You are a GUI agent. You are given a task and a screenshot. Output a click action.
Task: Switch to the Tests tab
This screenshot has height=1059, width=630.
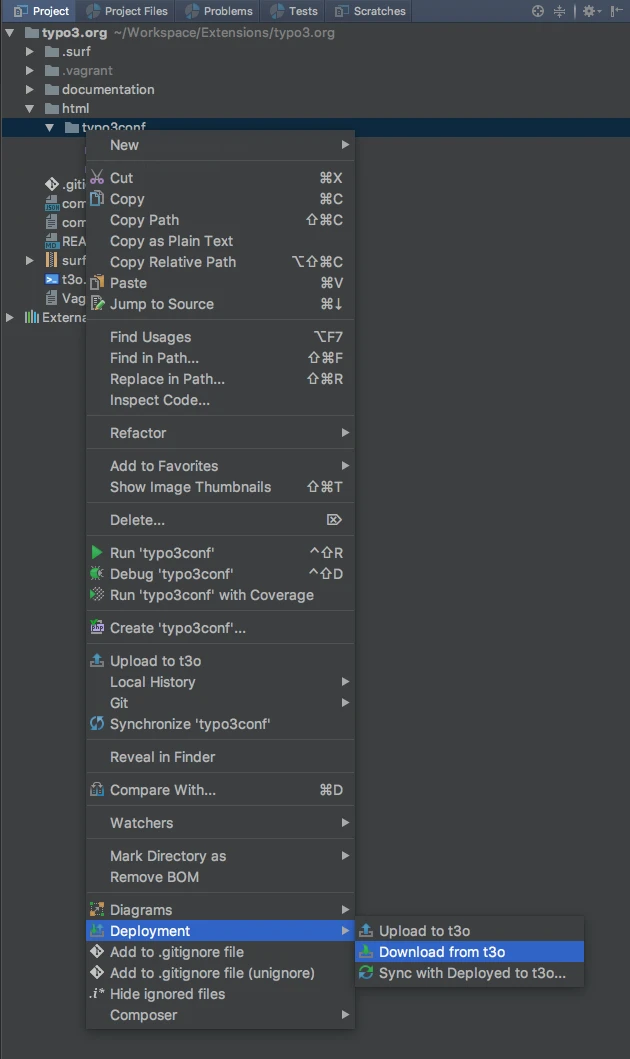pos(294,11)
